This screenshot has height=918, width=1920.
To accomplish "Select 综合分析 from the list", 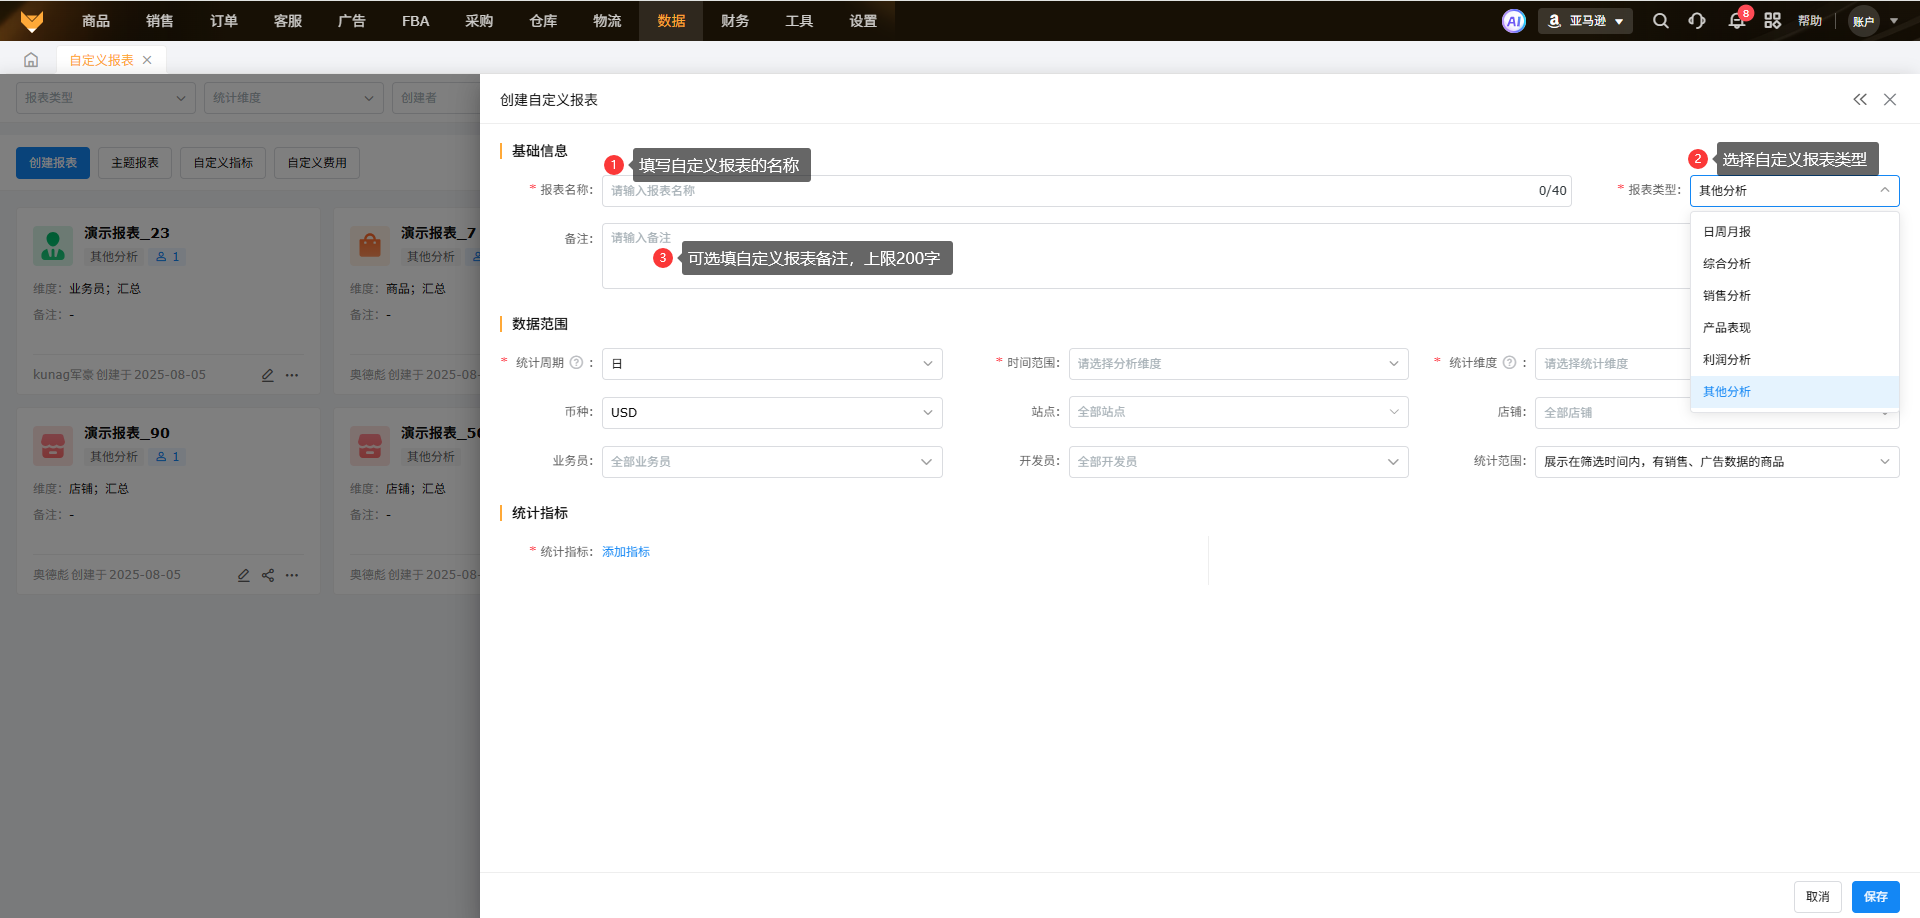I will pos(1794,264).
